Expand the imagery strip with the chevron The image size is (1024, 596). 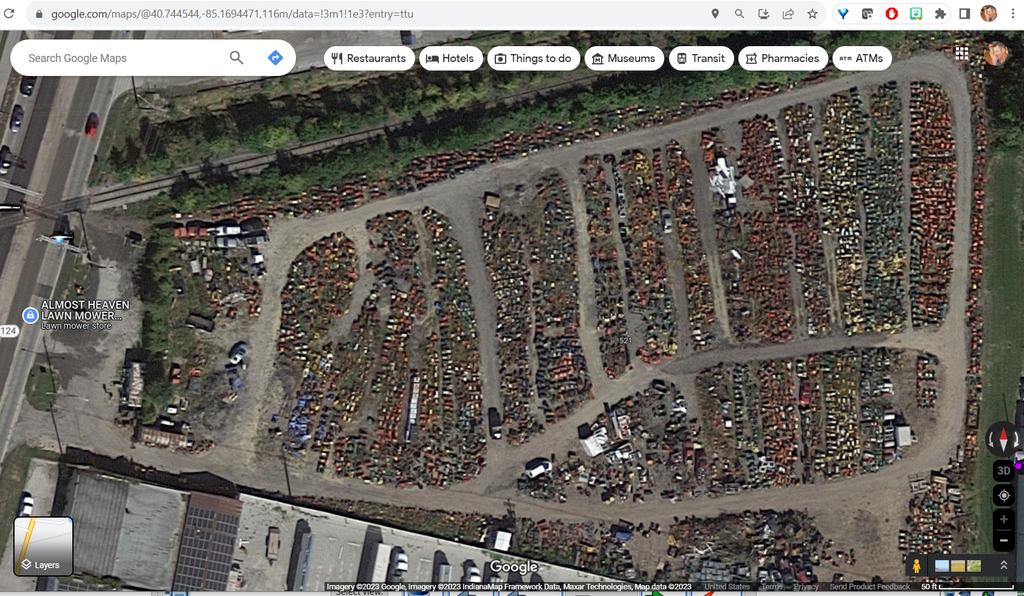point(1004,565)
